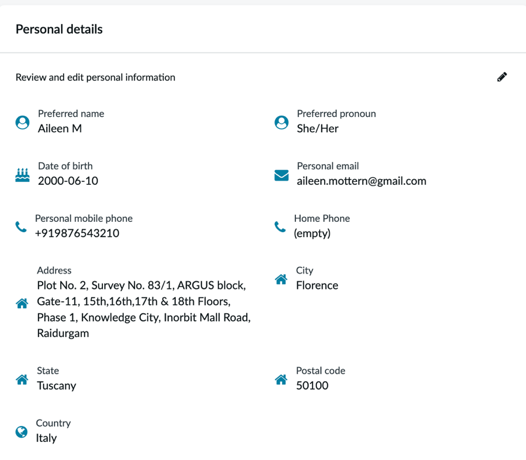Click the Personal email envelope icon

pos(281,175)
